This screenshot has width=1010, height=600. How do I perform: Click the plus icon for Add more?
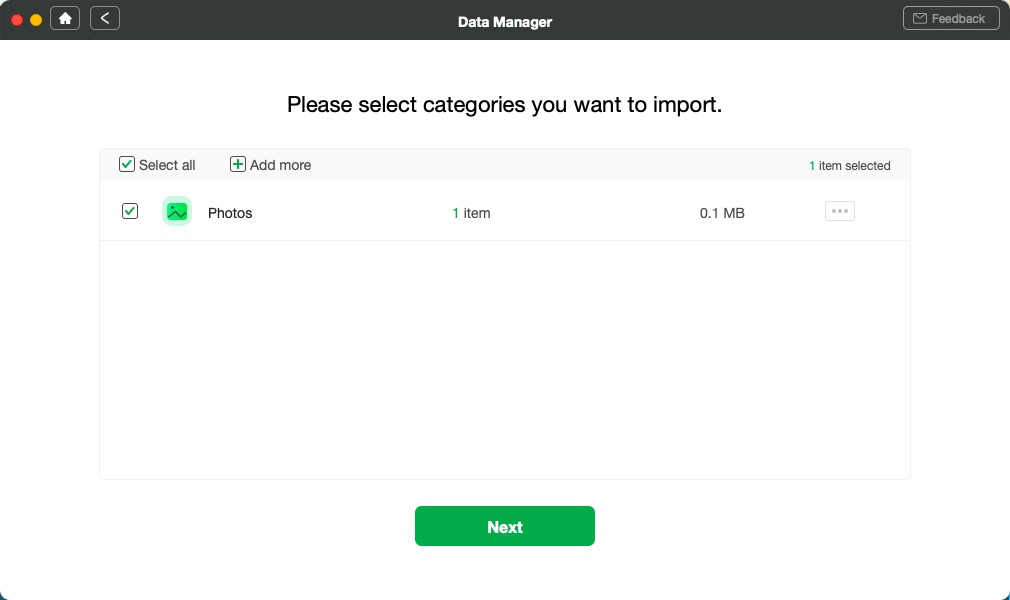(x=238, y=165)
